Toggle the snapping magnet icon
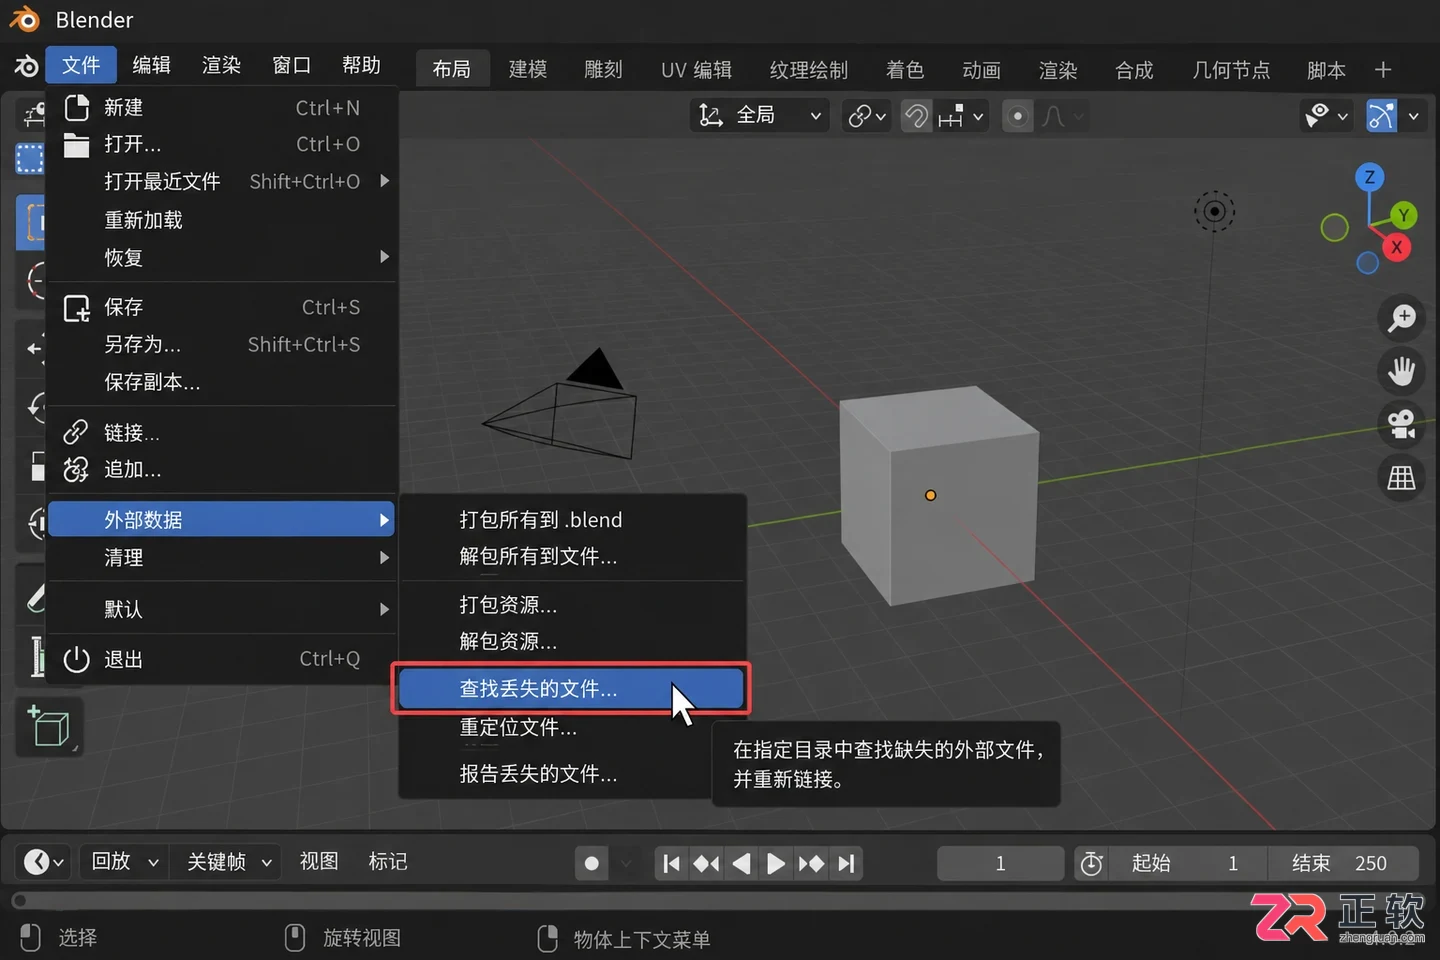The height and width of the screenshot is (960, 1440). click(916, 116)
